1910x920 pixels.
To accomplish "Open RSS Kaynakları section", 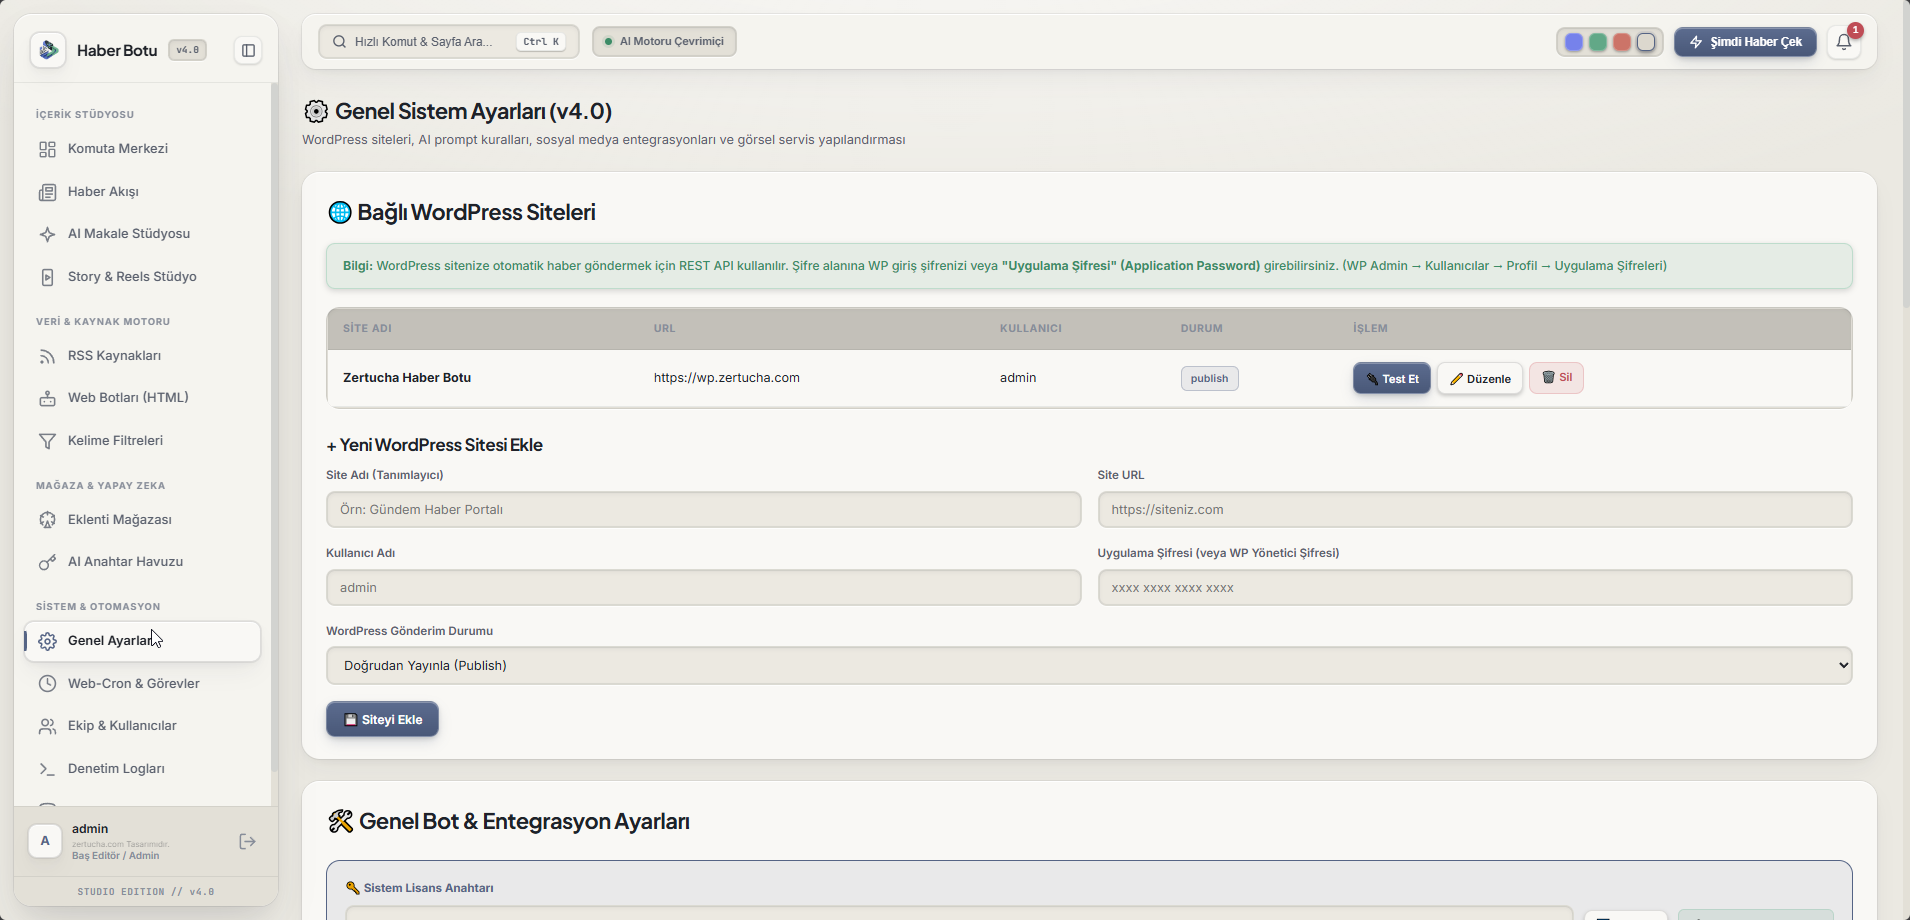I will point(142,356).
